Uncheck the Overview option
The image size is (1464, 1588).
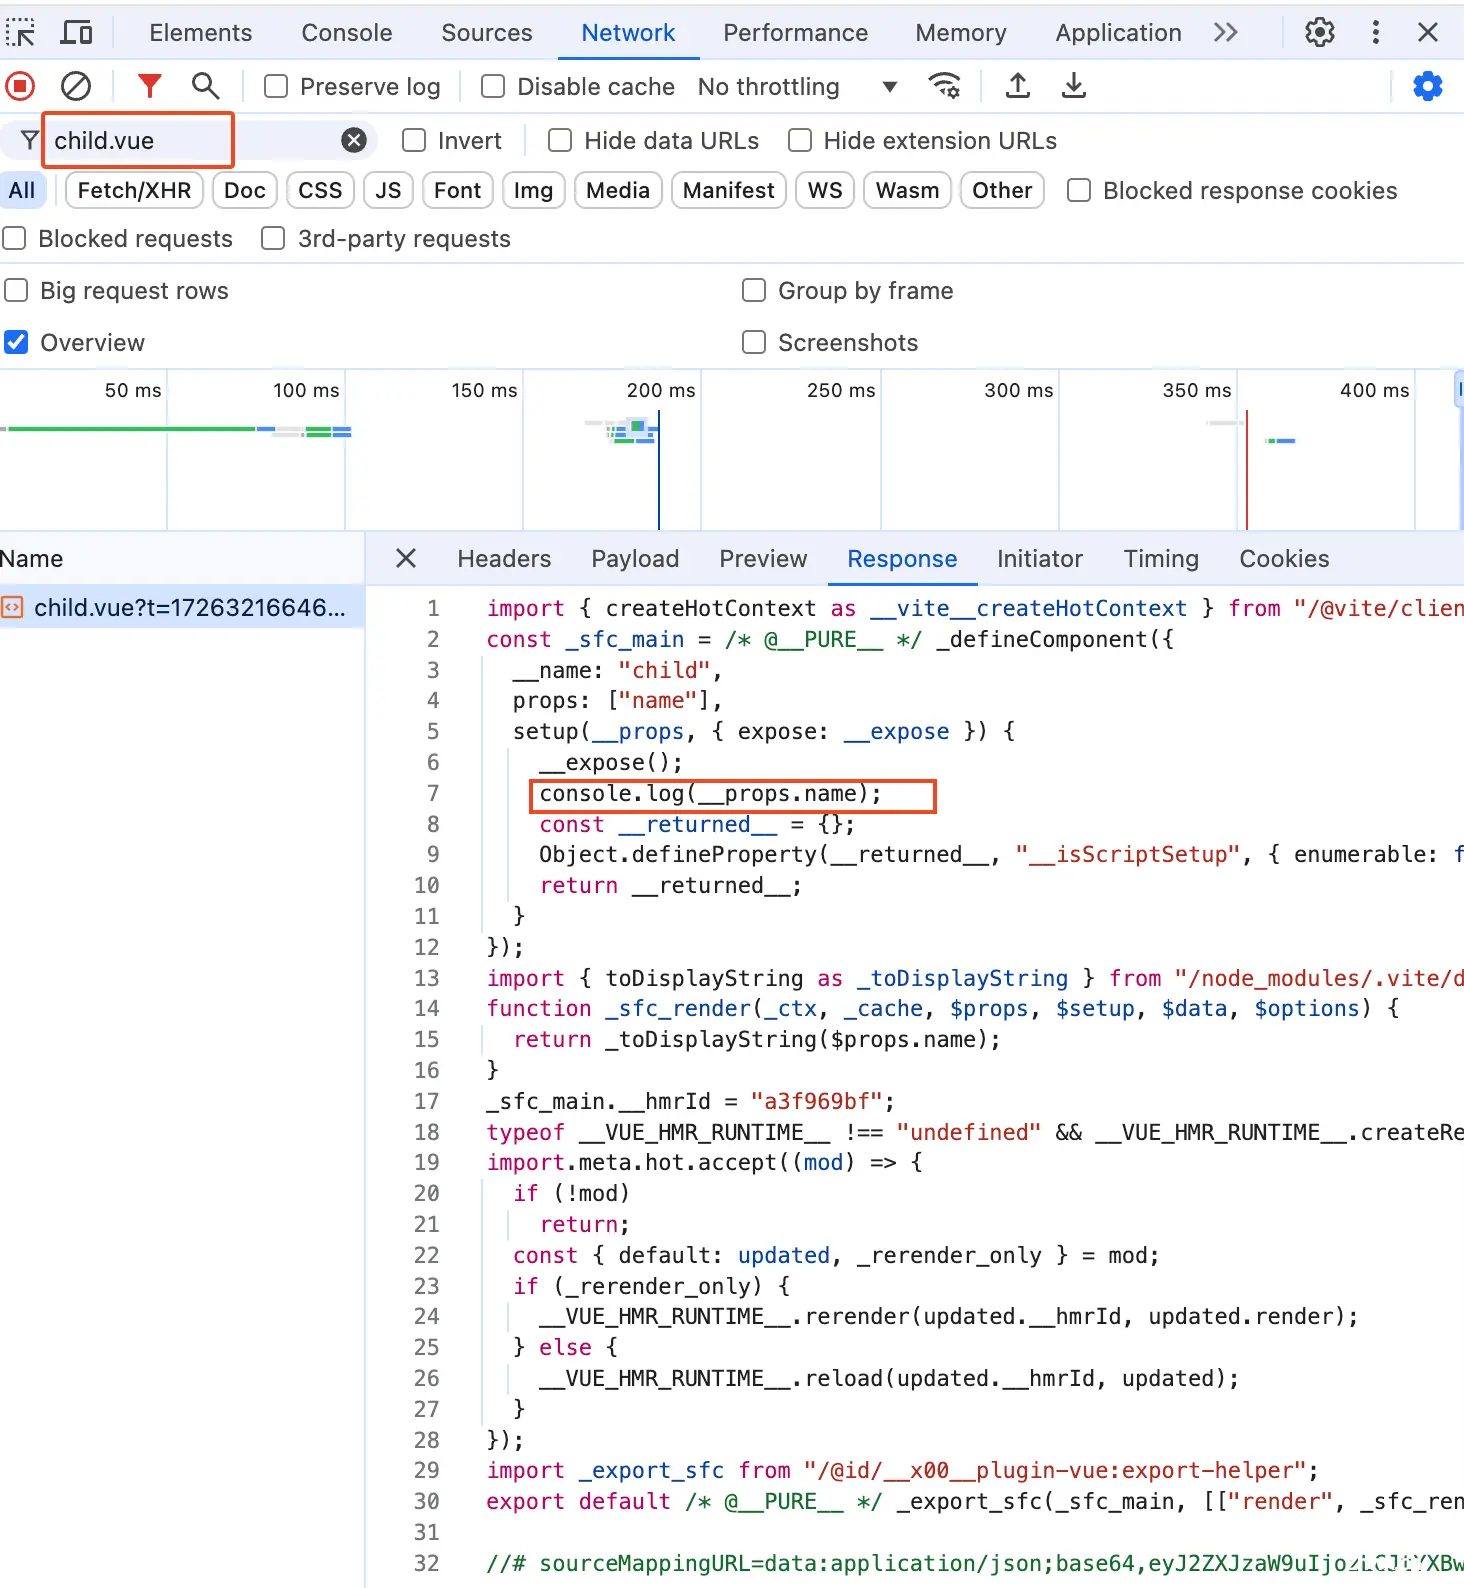click(x=16, y=342)
